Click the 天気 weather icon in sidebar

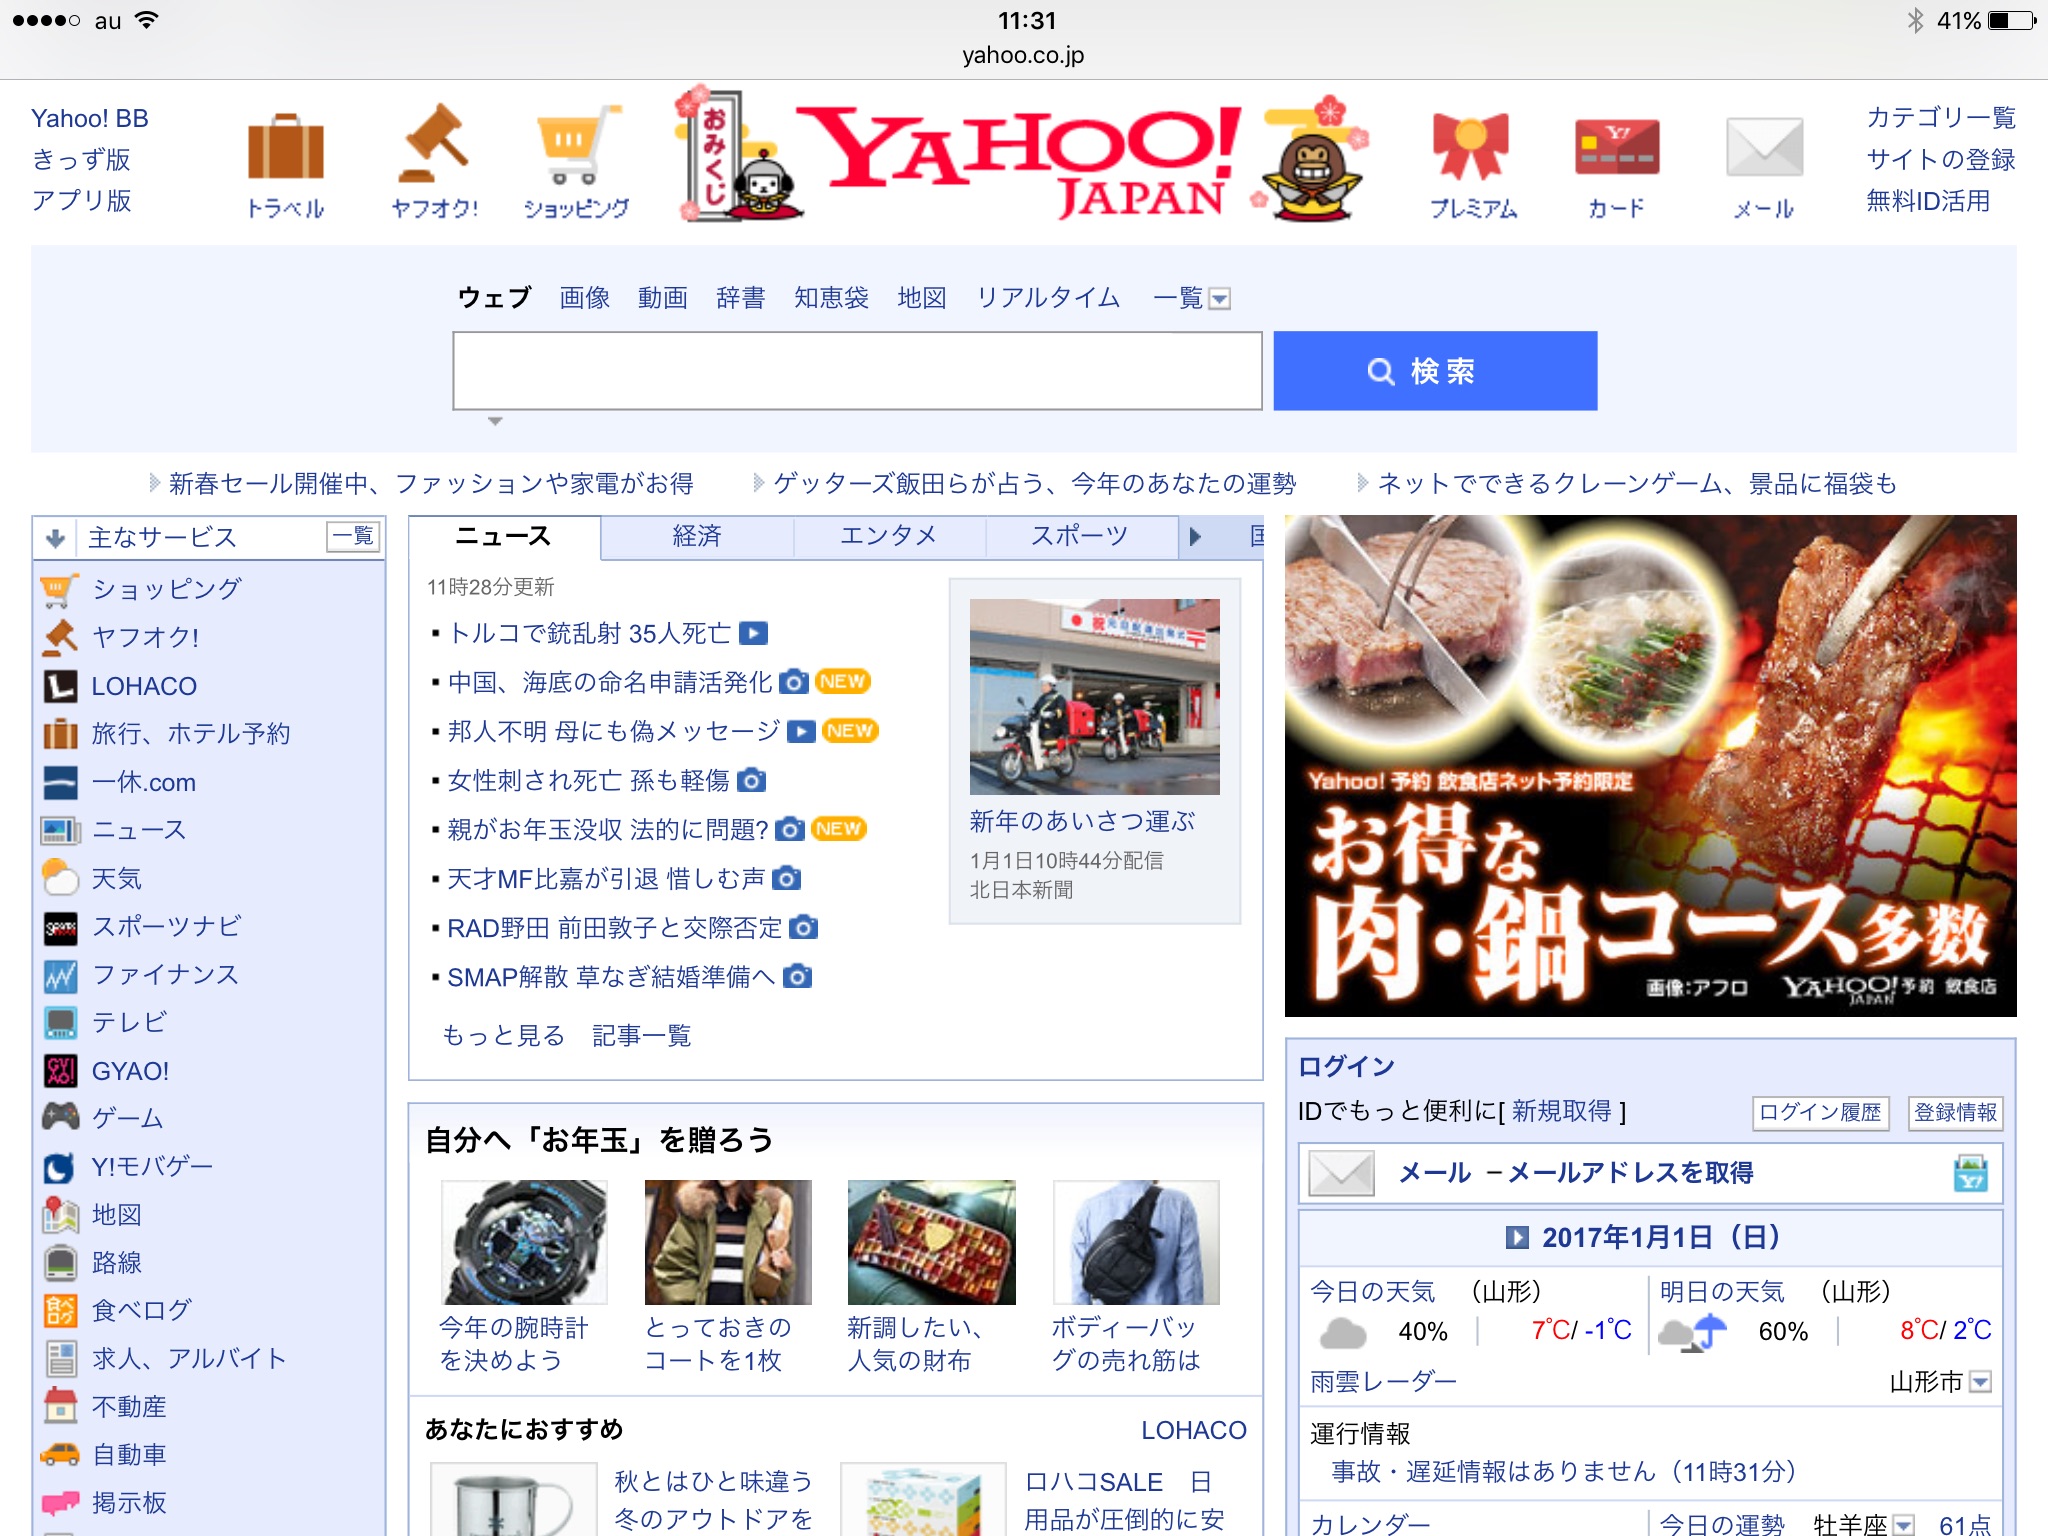click(59, 878)
